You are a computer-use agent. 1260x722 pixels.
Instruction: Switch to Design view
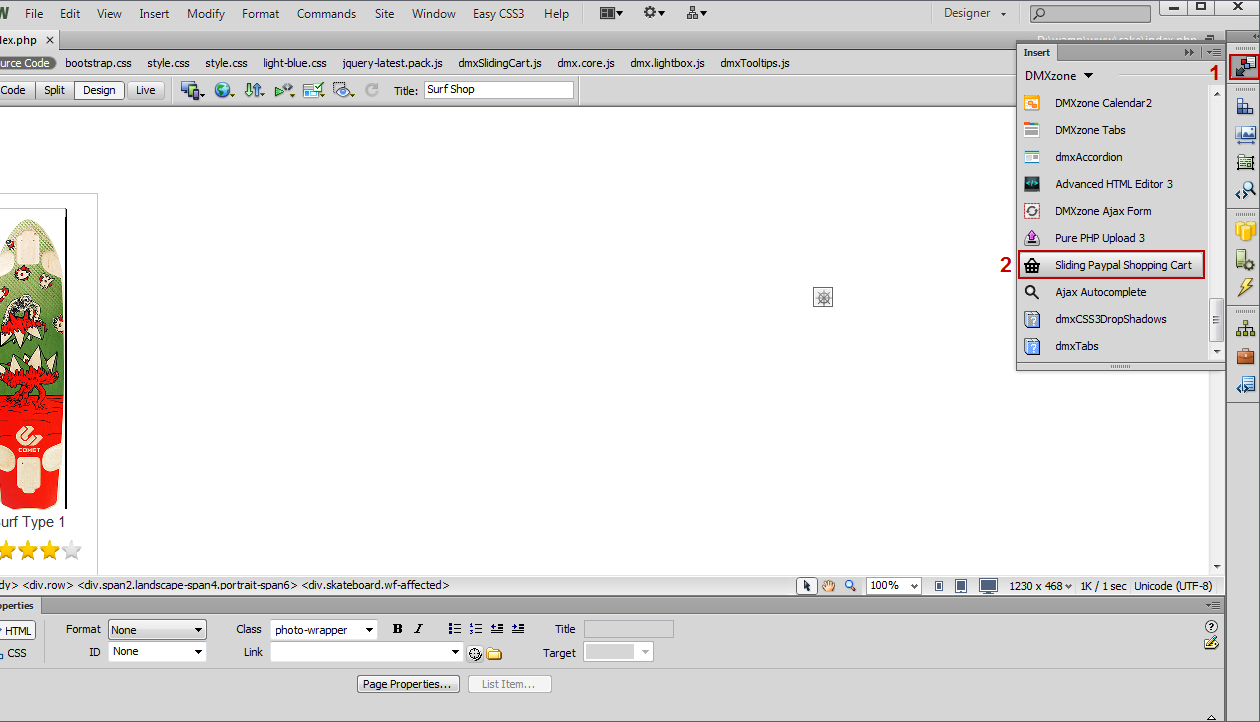click(x=99, y=90)
